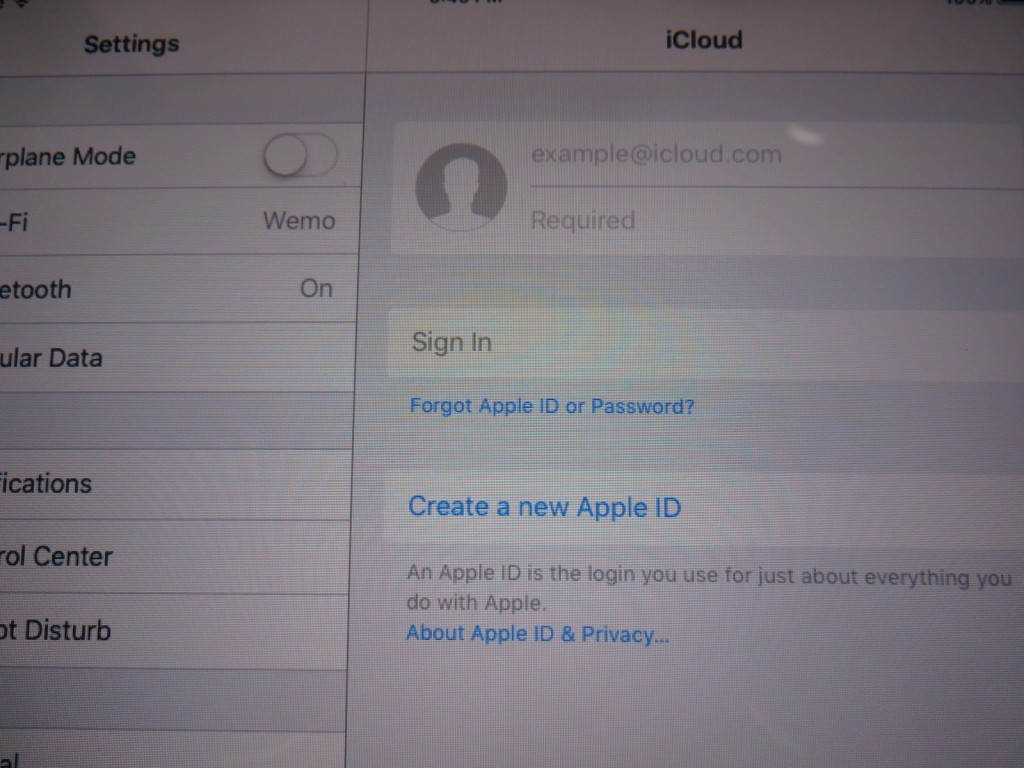Select Create a new Apple ID
The width and height of the screenshot is (1024, 768).
coord(544,507)
